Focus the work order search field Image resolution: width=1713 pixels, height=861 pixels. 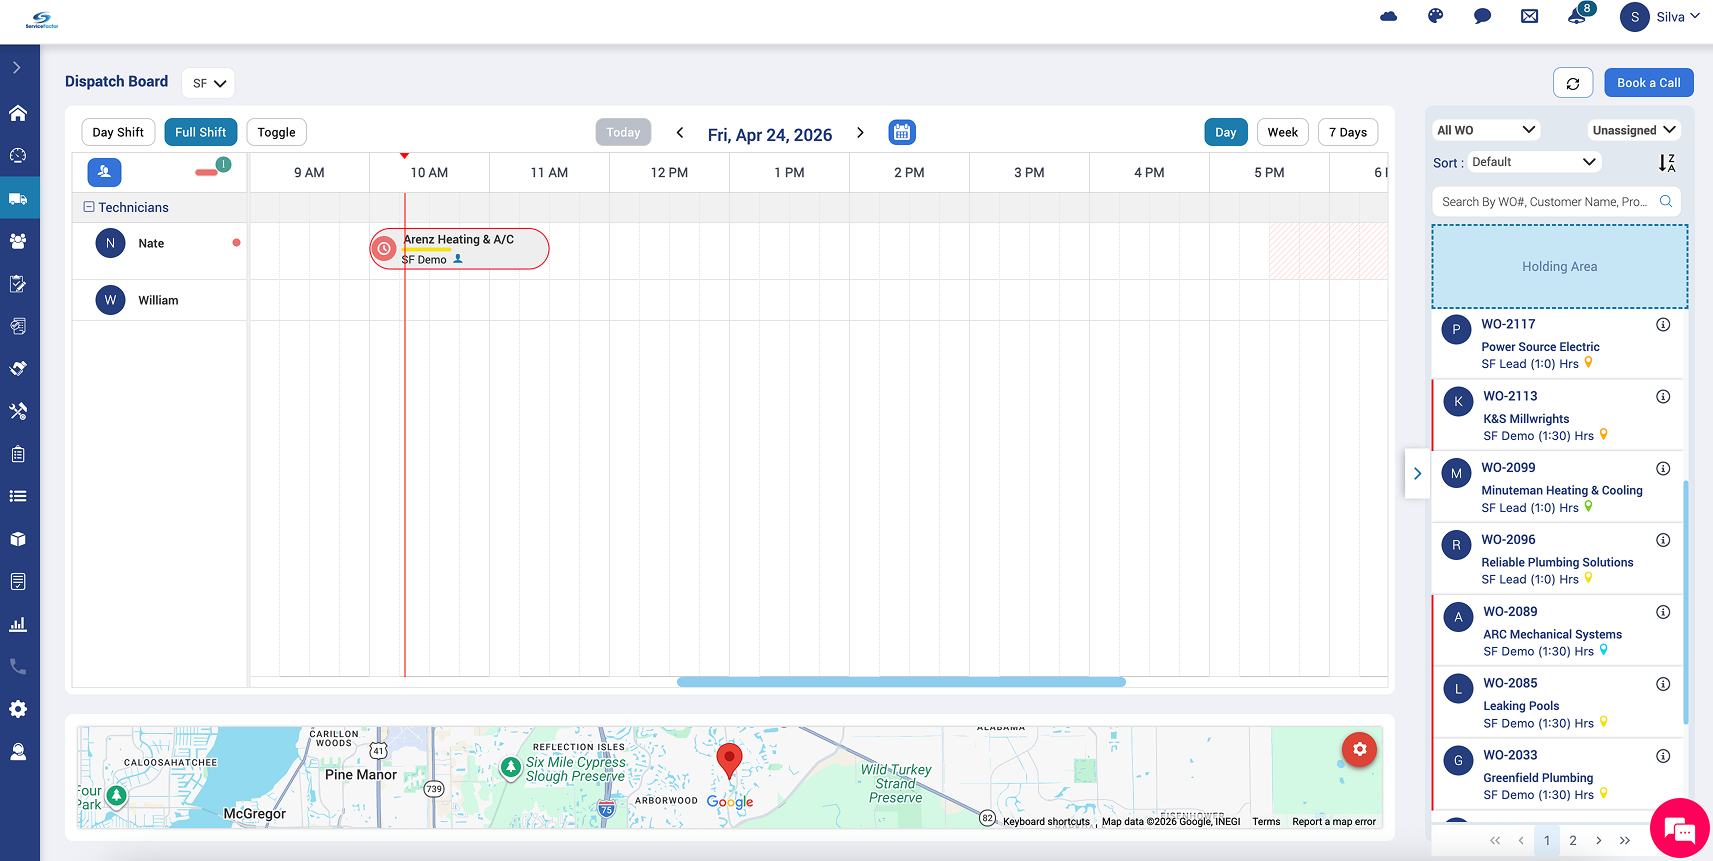click(1556, 202)
